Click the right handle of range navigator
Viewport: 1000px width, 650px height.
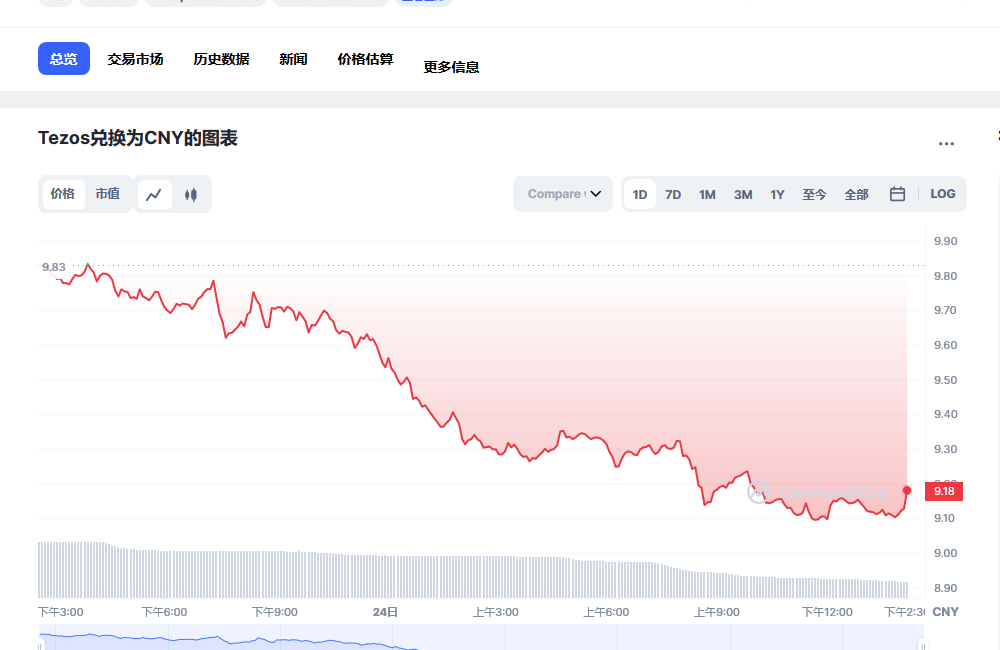click(x=922, y=644)
